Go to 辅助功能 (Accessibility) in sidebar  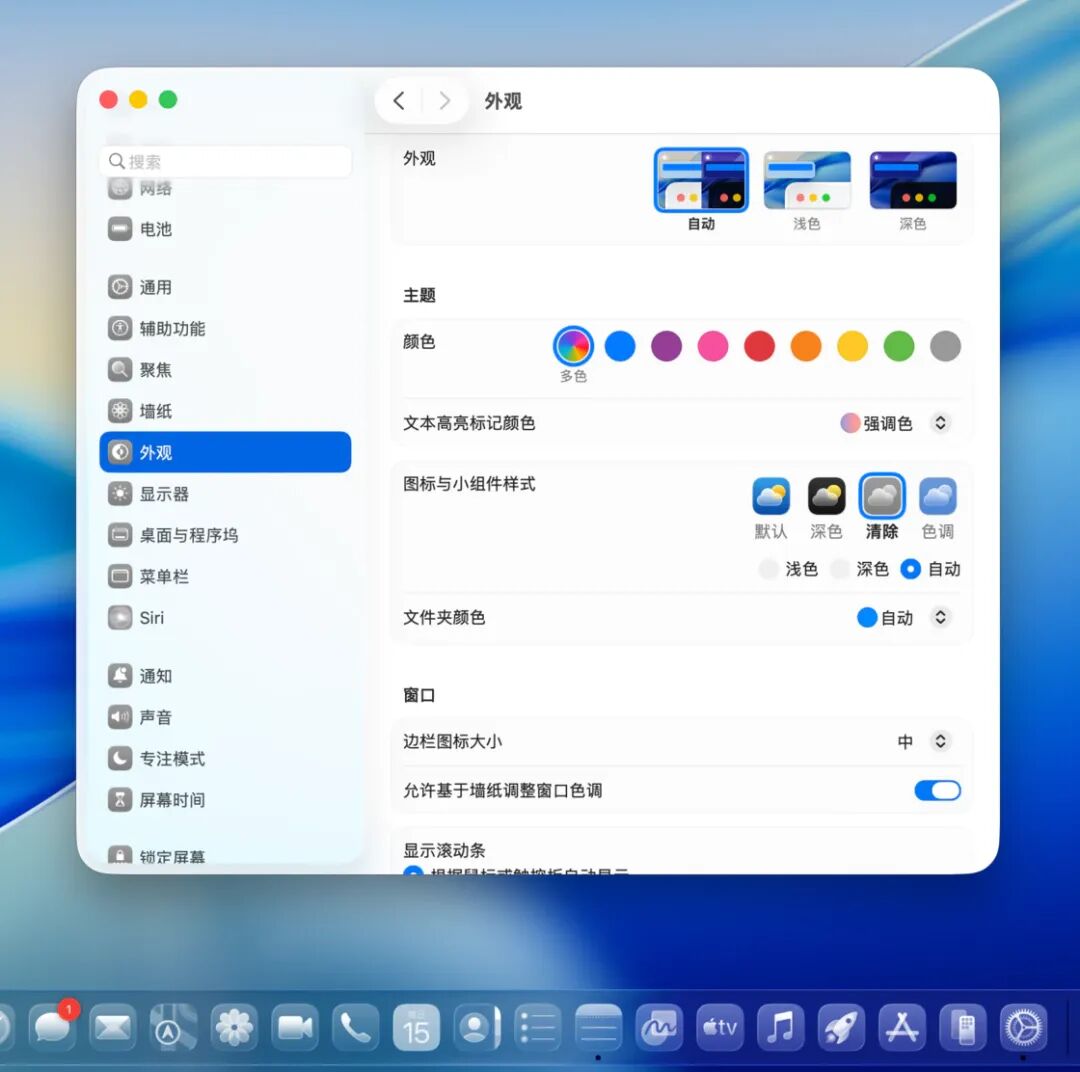[225, 329]
